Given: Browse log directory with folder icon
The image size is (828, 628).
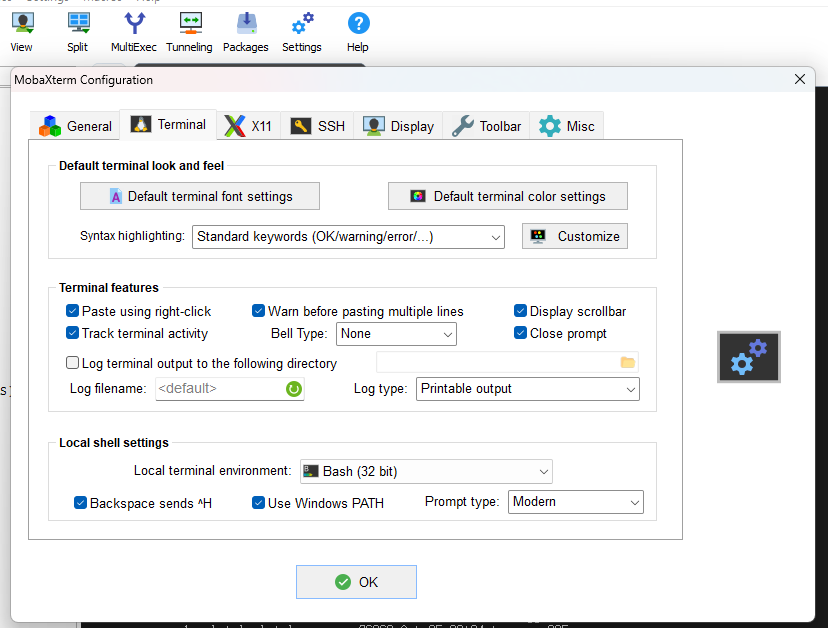Looking at the screenshot, I should click(627, 362).
